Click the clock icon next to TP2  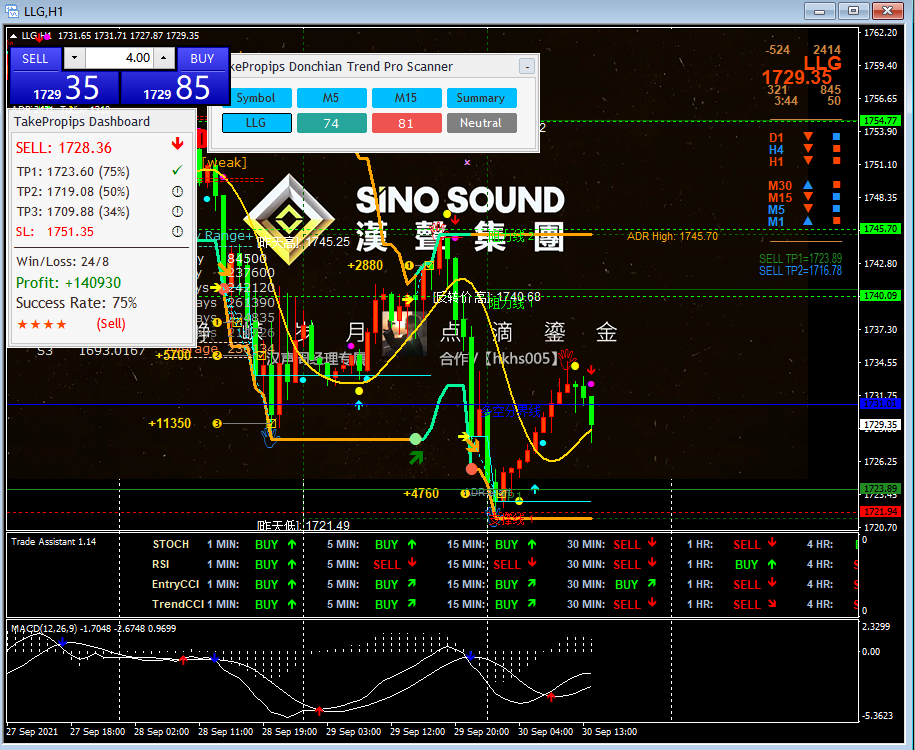177,191
